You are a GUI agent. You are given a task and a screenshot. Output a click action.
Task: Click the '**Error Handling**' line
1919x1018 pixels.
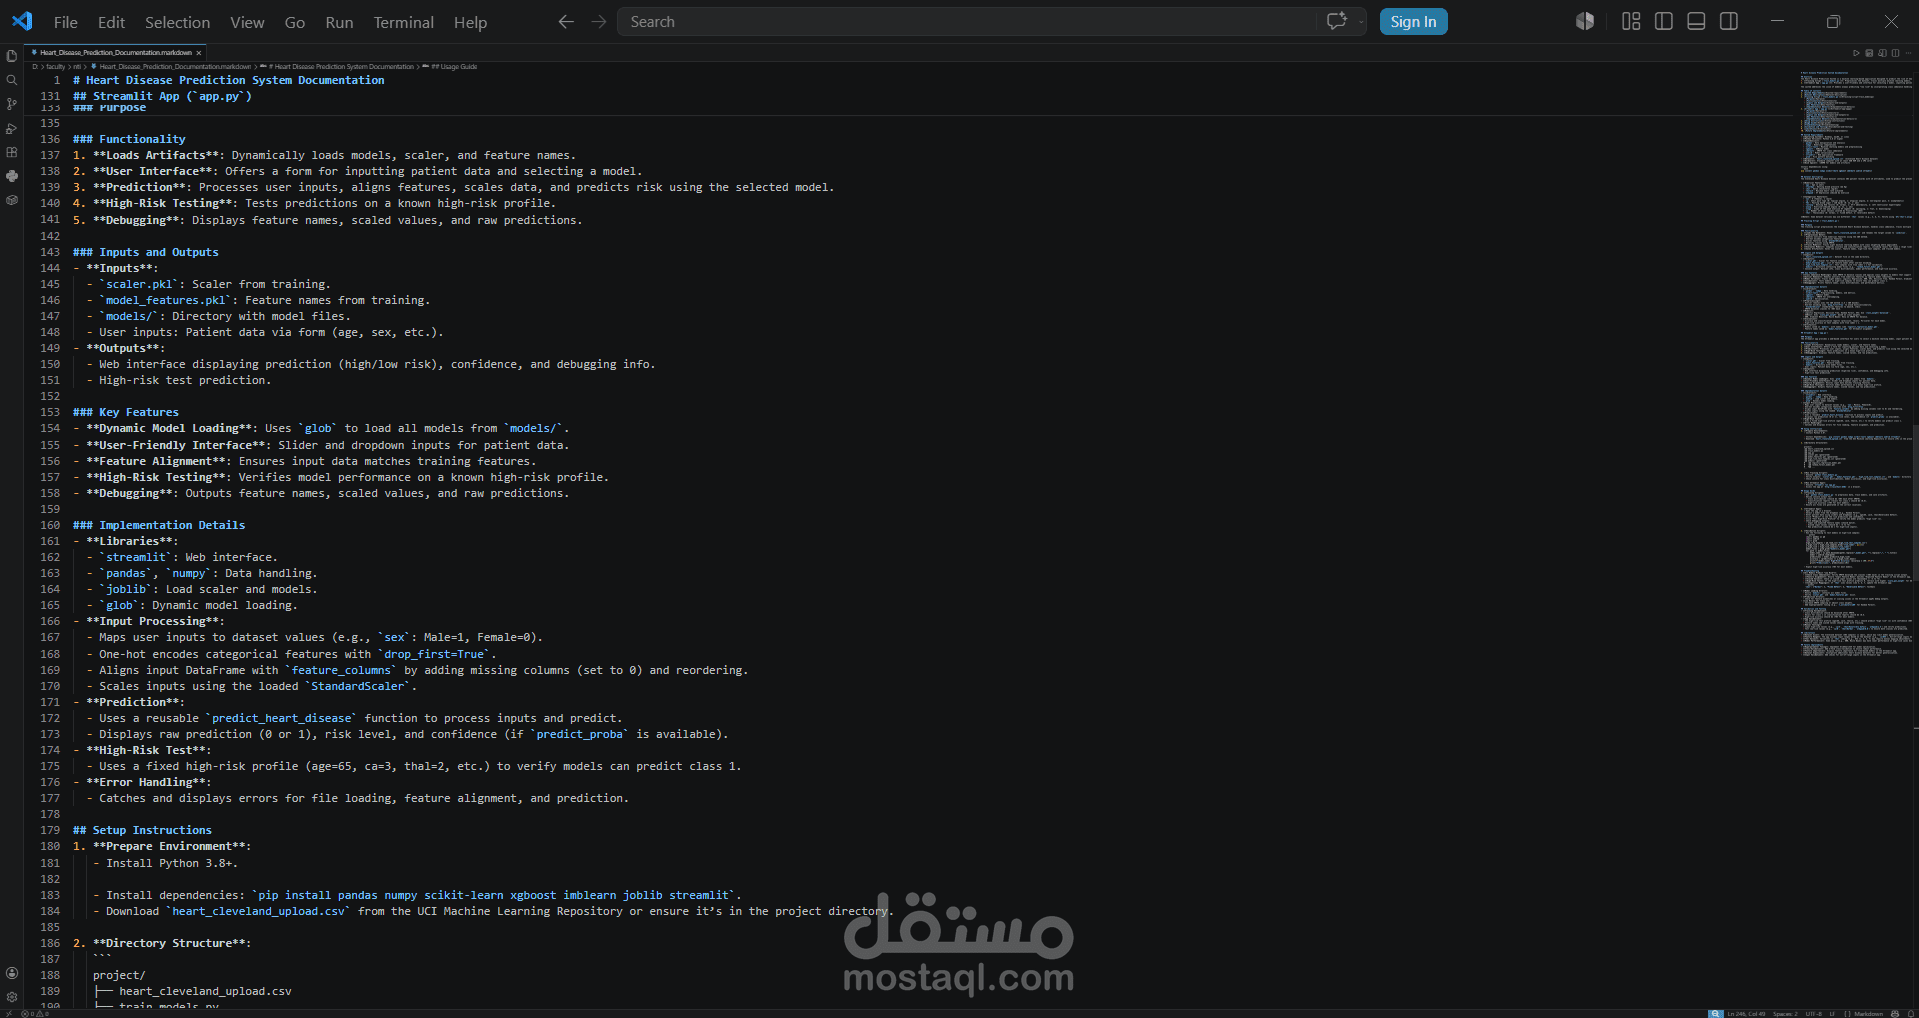(x=142, y=782)
